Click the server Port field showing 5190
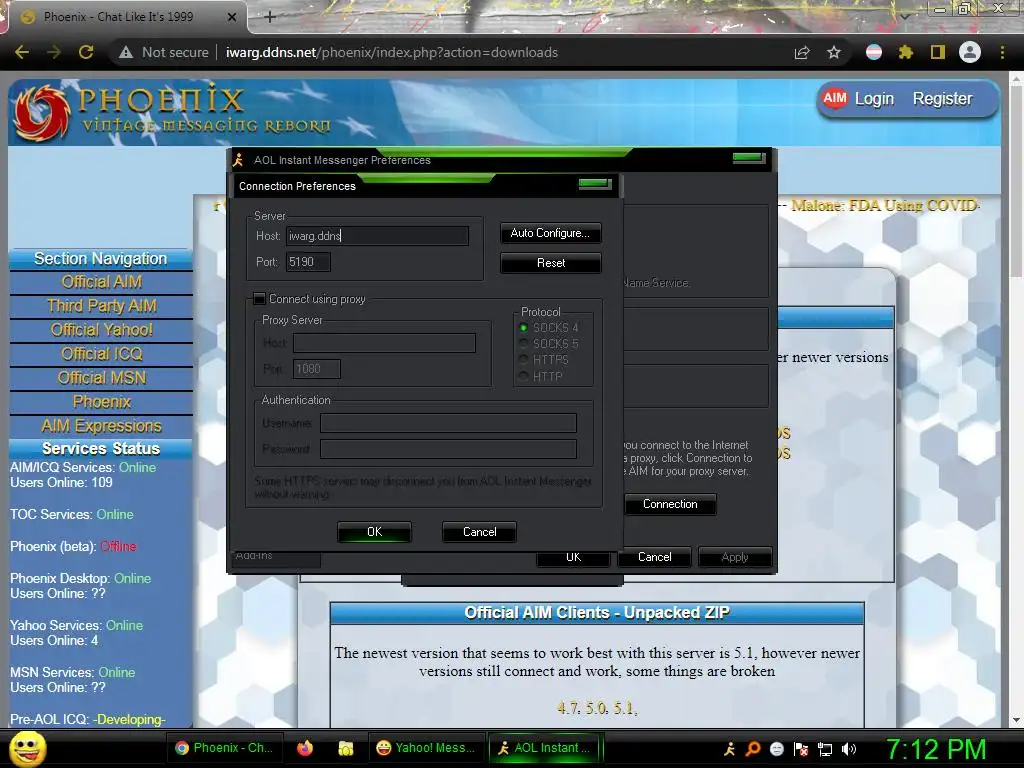The height and width of the screenshot is (768, 1024). pos(308,262)
